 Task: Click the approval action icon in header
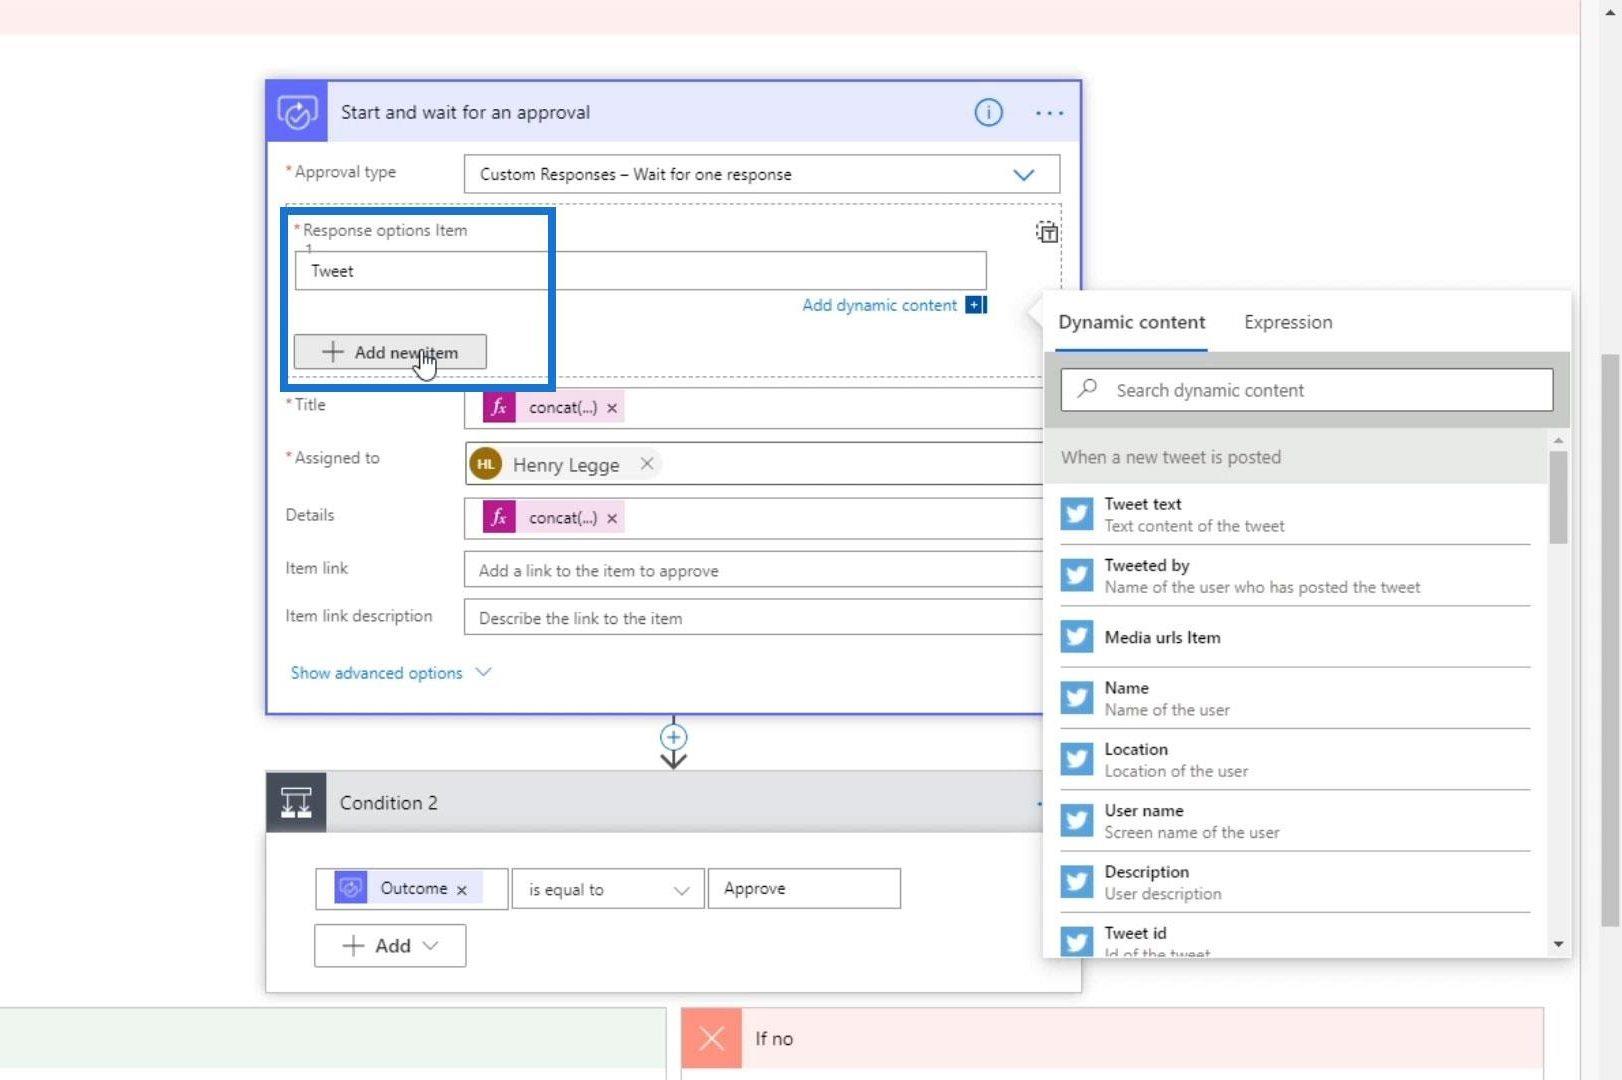(297, 112)
